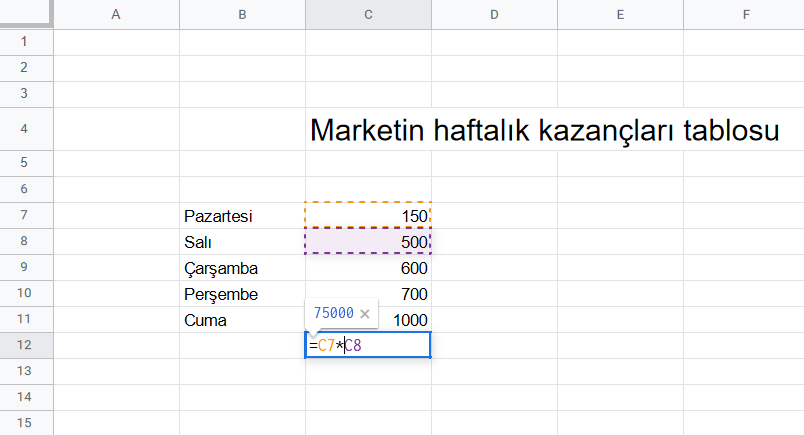The height and width of the screenshot is (435, 804).
Task: Select column E header
Action: click(x=620, y=14)
